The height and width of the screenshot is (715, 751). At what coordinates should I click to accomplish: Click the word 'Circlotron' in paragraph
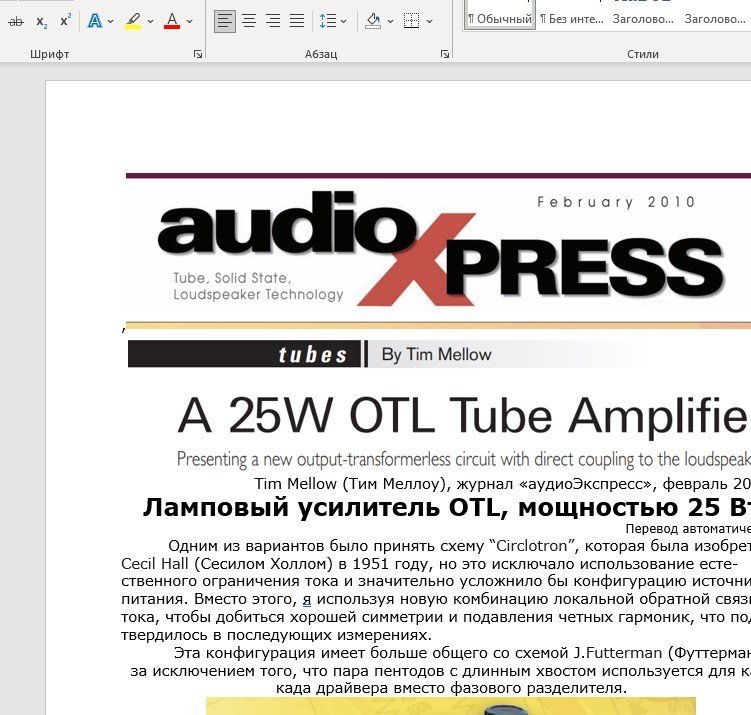[x=532, y=546]
